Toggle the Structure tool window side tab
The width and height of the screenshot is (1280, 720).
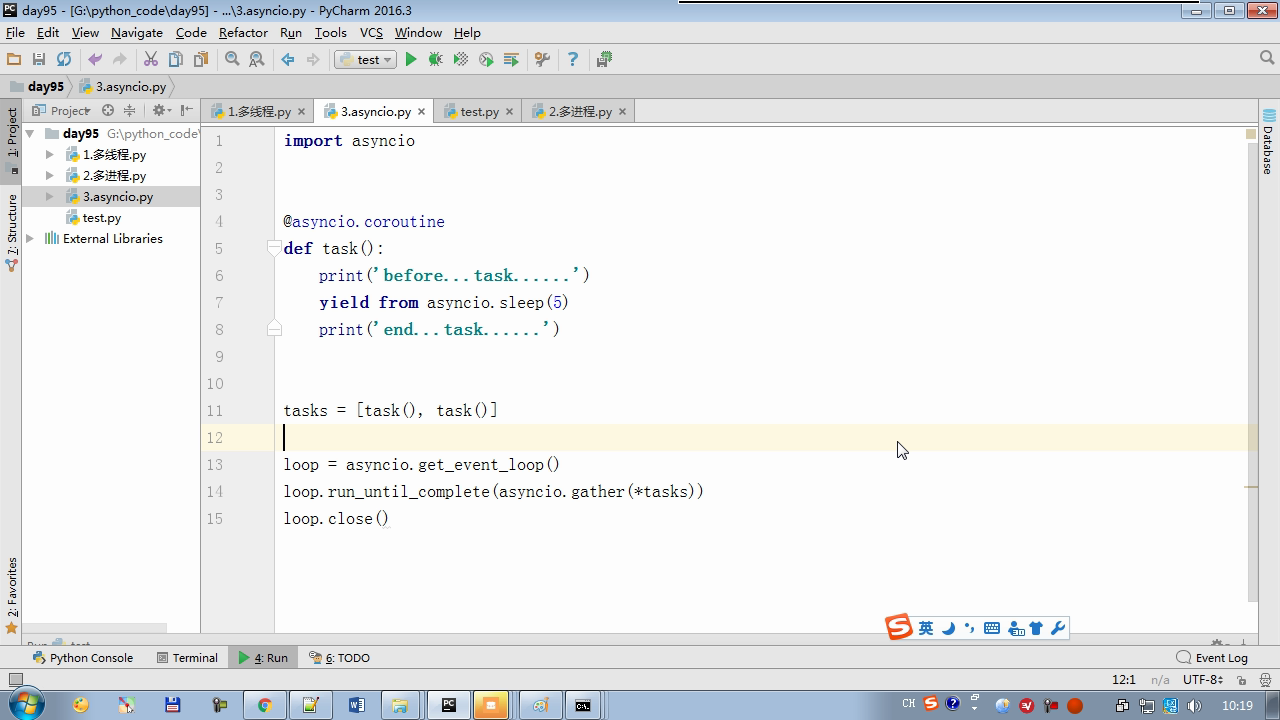(12, 225)
